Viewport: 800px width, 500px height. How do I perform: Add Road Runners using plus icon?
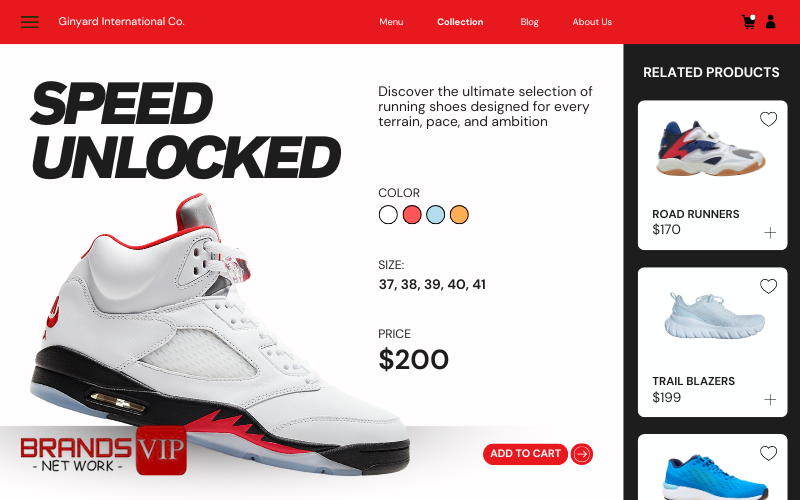click(770, 233)
